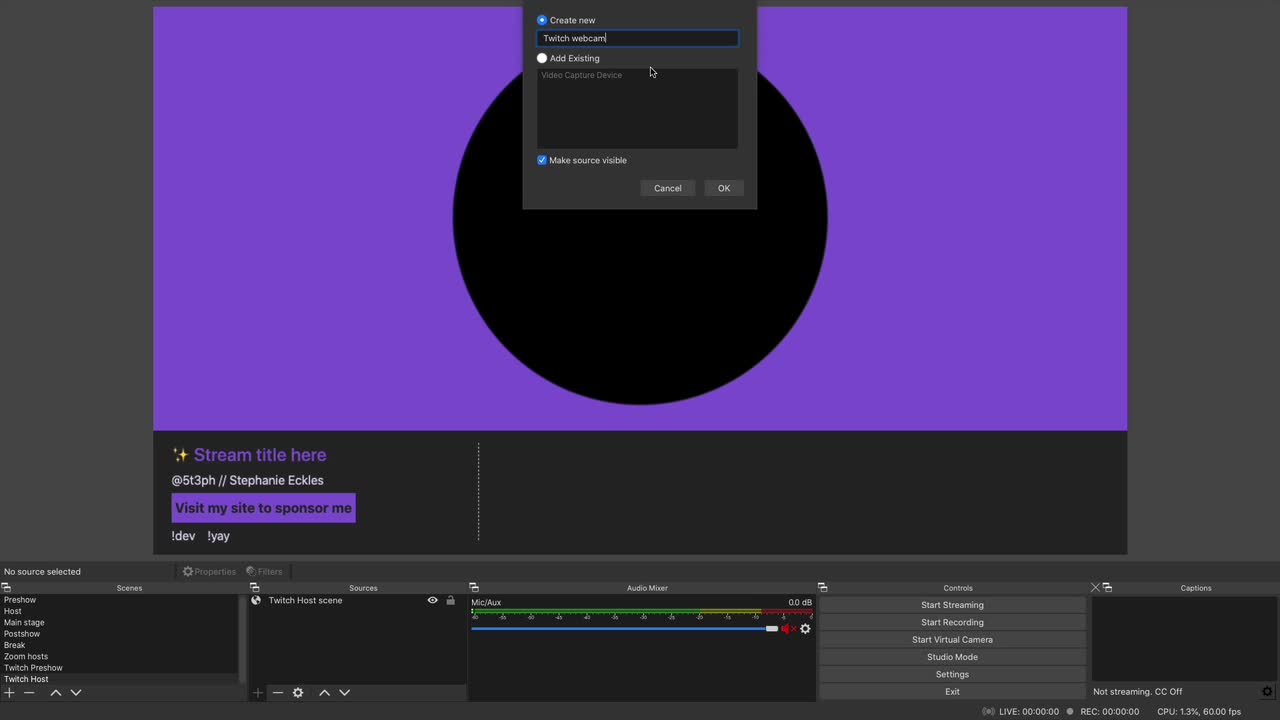1280x720 pixels.
Task: Adjust the Mic/Aux volume slider handle
Action: click(x=771, y=629)
